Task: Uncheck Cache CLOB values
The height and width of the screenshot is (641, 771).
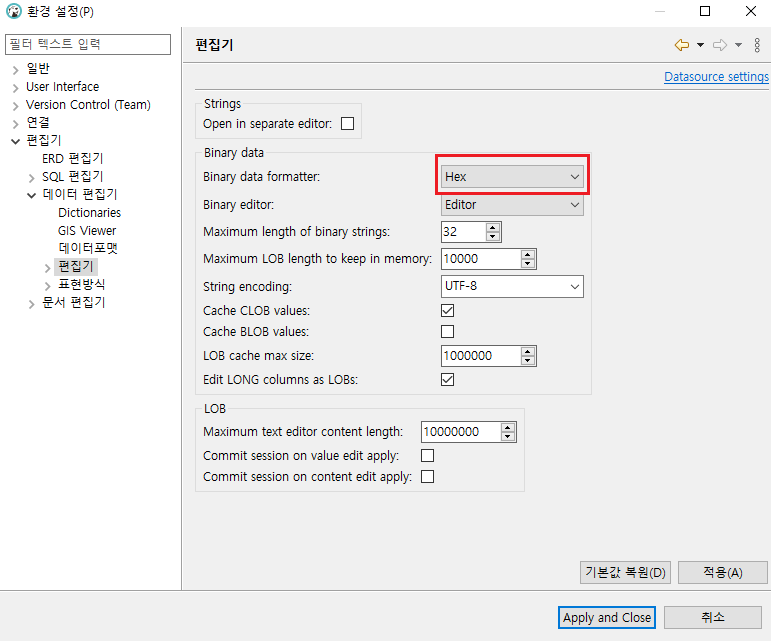Action: click(x=447, y=311)
